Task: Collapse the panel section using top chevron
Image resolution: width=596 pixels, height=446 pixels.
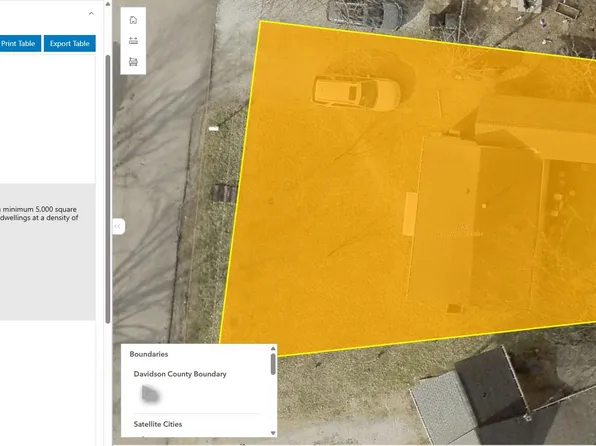Action: point(91,14)
